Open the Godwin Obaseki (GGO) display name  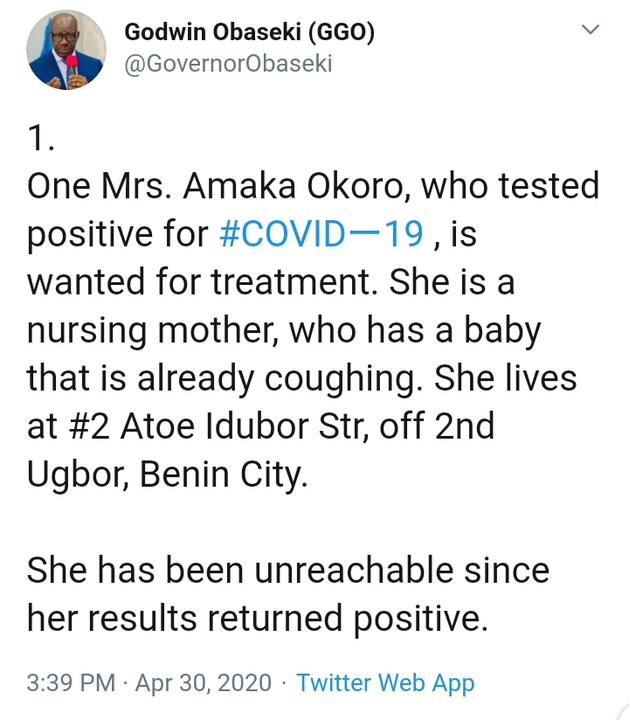[x=249, y=32]
